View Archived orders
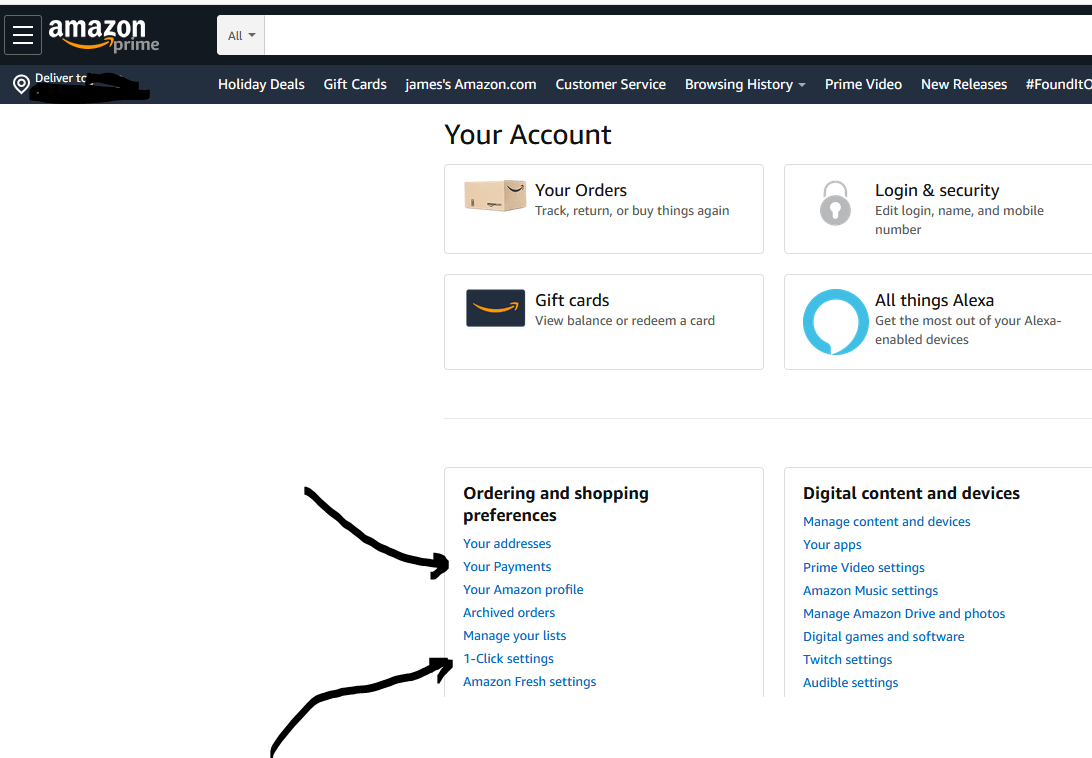This screenshot has width=1092, height=758. (x=509, y=612)
